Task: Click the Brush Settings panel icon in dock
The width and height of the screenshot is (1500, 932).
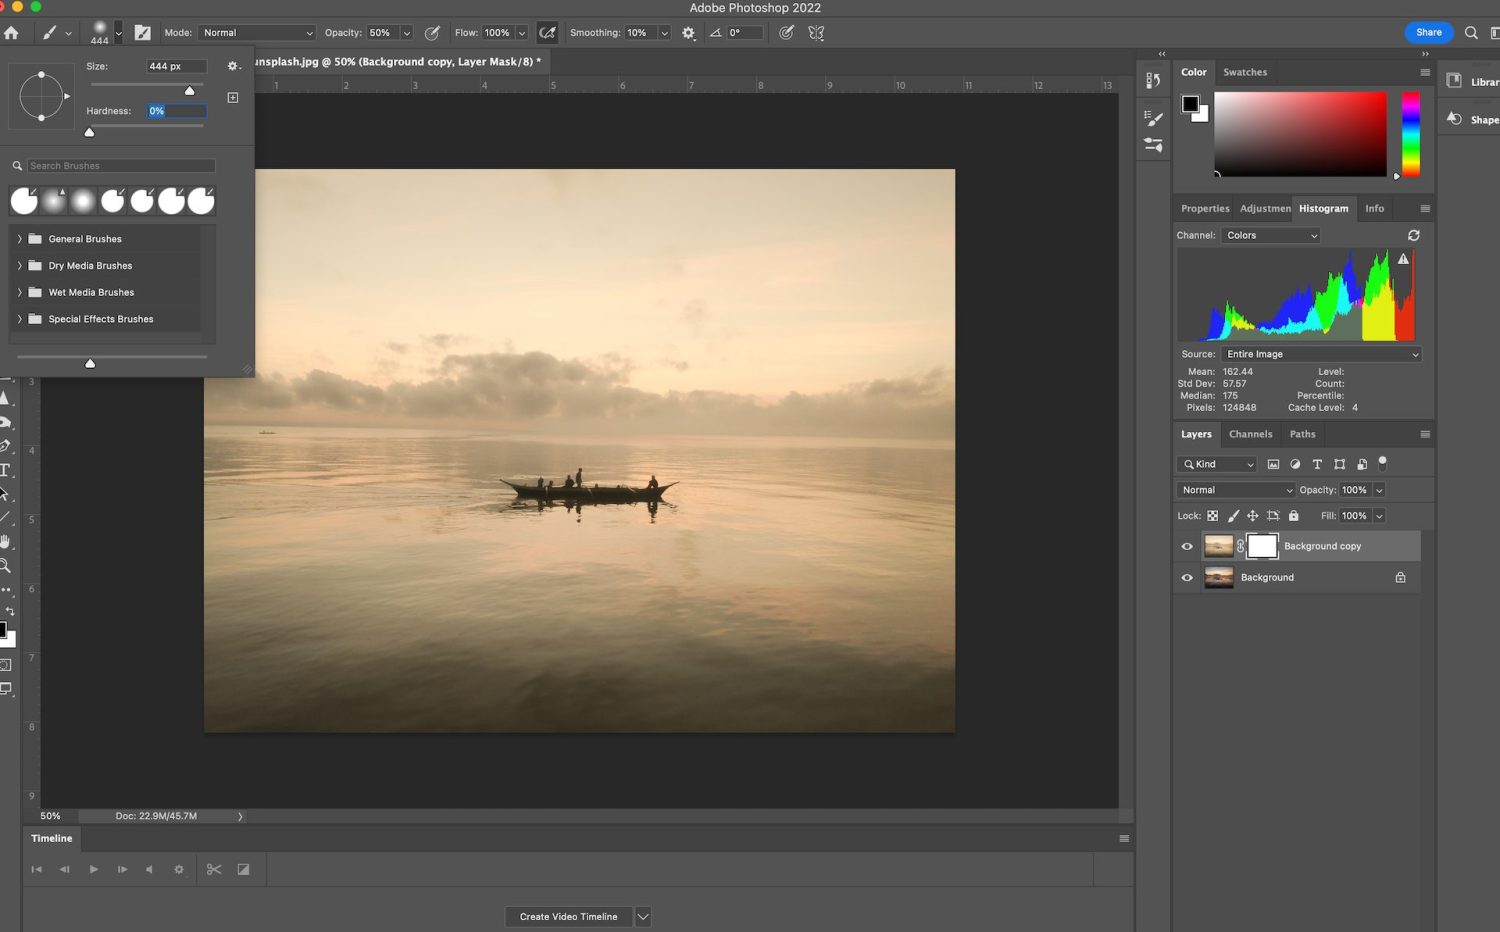Action: tap(1153, 118)
